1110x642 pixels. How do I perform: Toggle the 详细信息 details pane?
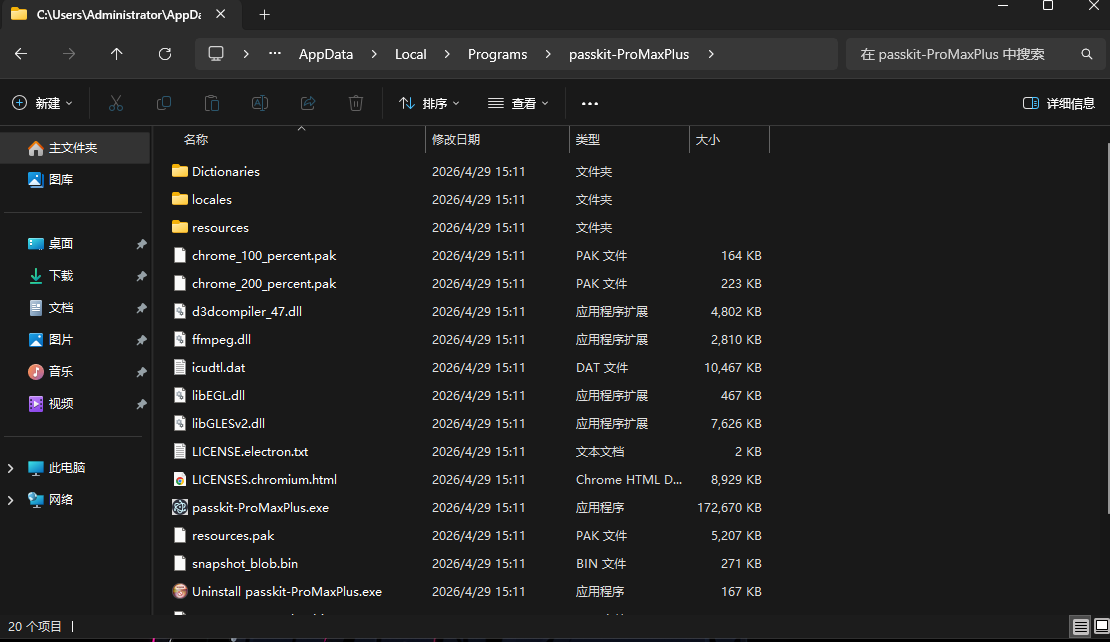click(x=1059, y=103)
